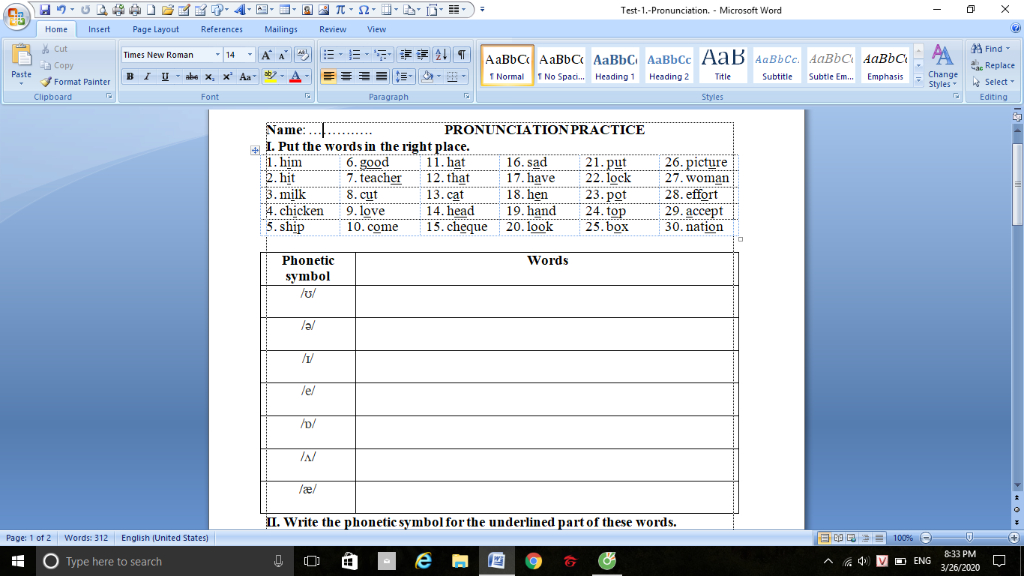This screenshot has width=1024, height=576.
Task: Click the Replace button
Action: tap(993, 65)
